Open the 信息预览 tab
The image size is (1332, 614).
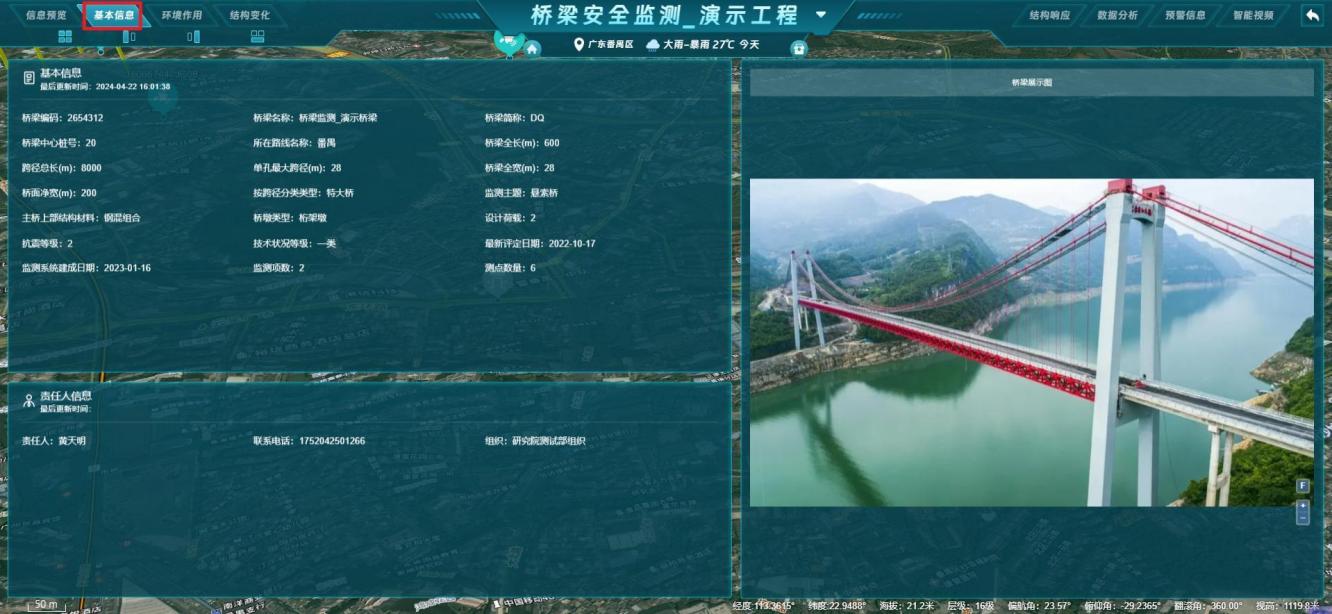pos(46,15)
